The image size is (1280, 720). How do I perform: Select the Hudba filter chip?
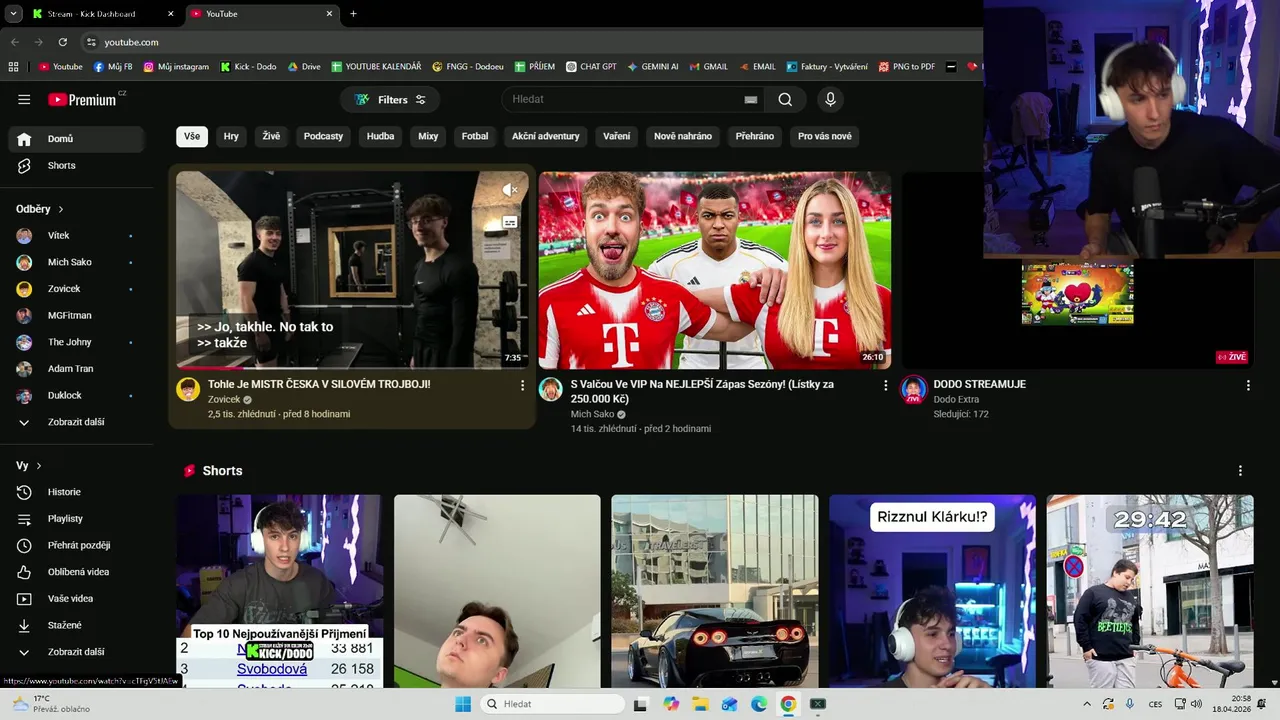380,136
